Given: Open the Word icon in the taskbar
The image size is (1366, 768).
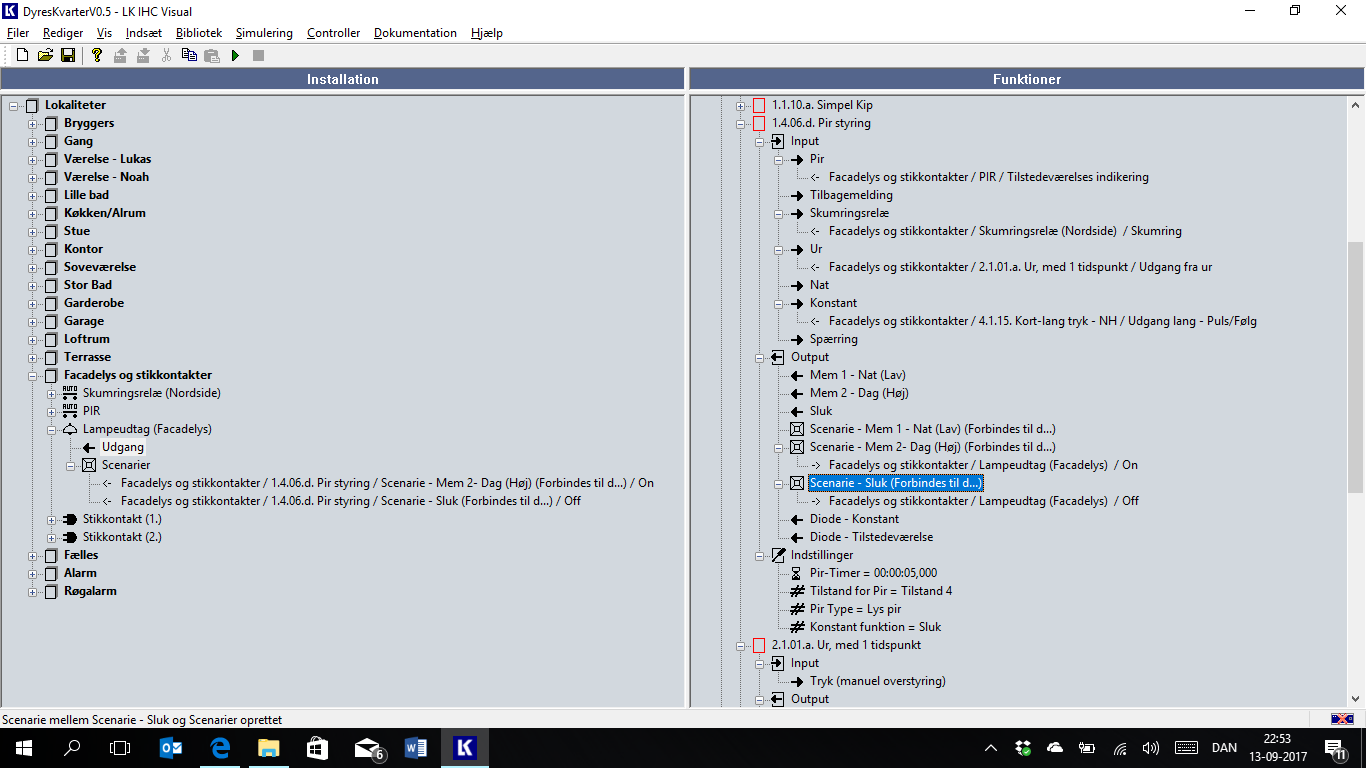Looking at the screenshot, I should [416, 747].
